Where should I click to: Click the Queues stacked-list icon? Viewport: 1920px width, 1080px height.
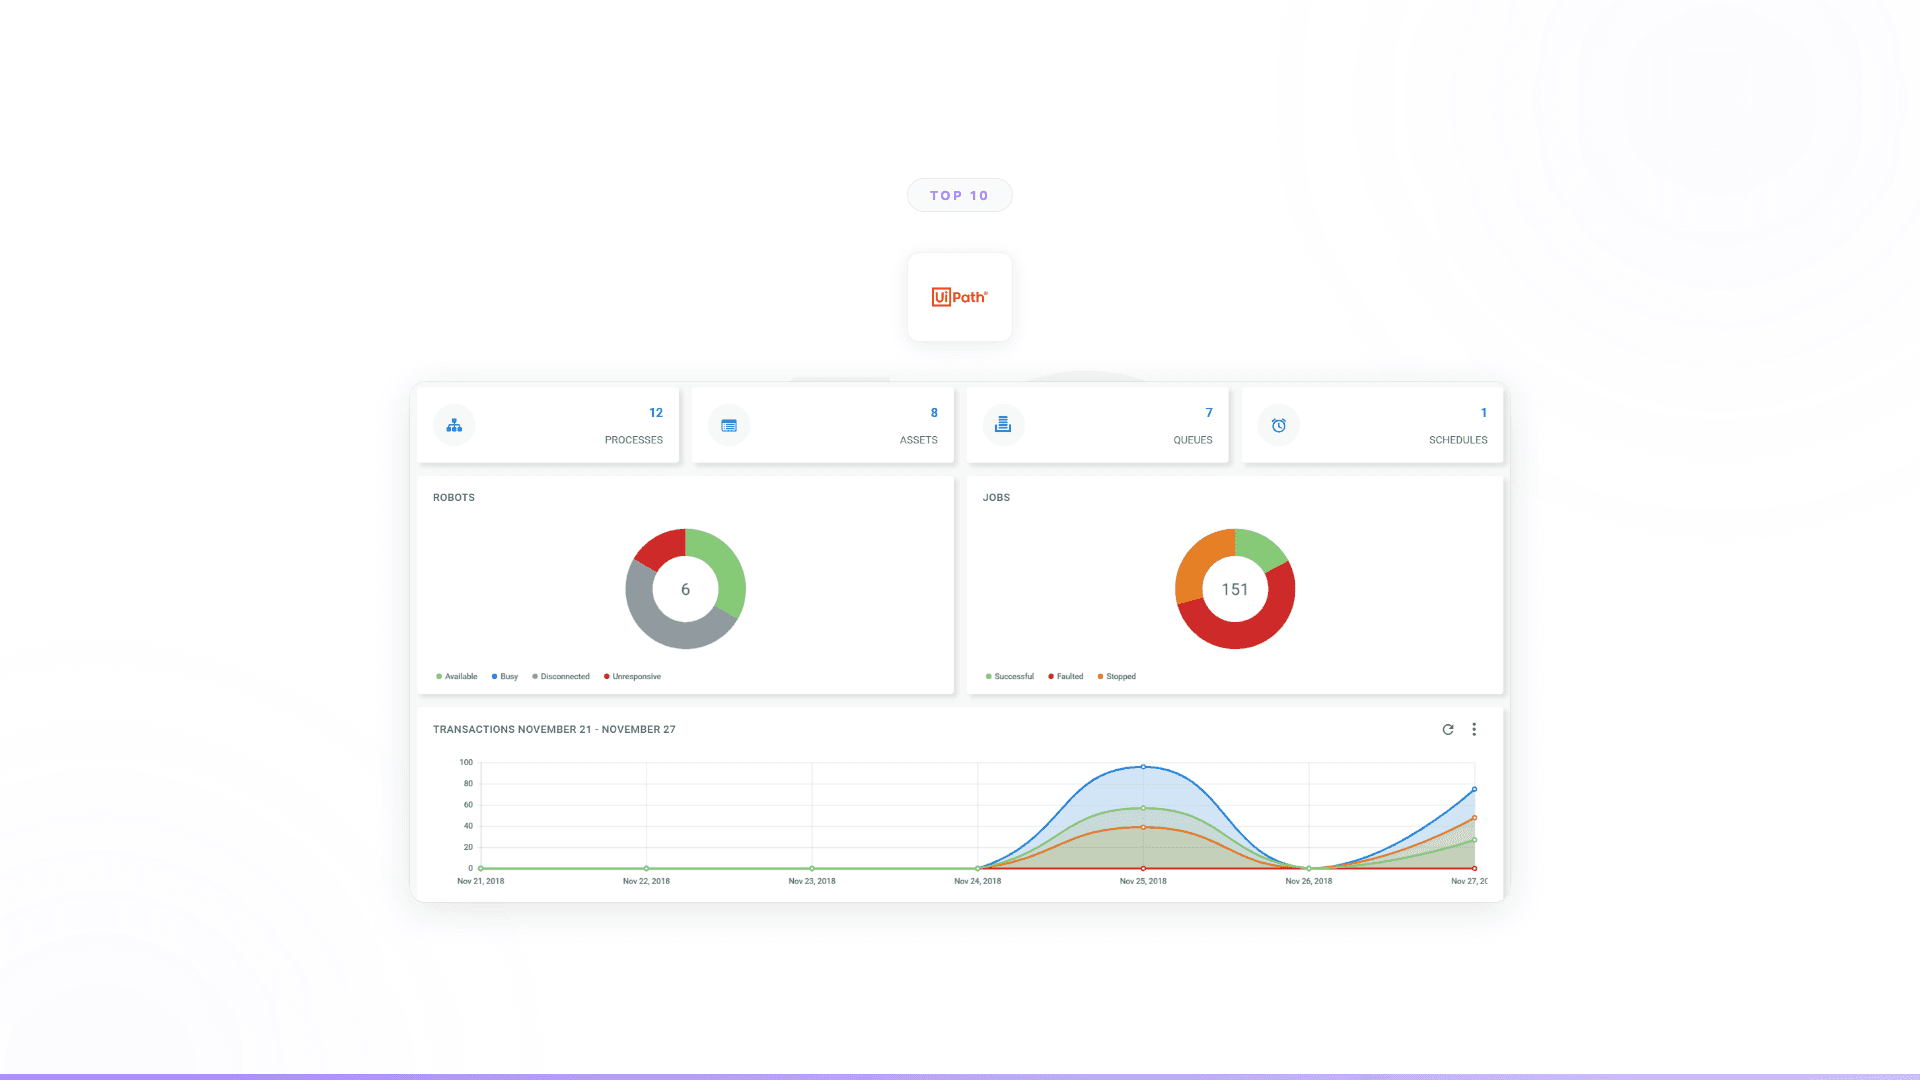[x=1003, y=425]
